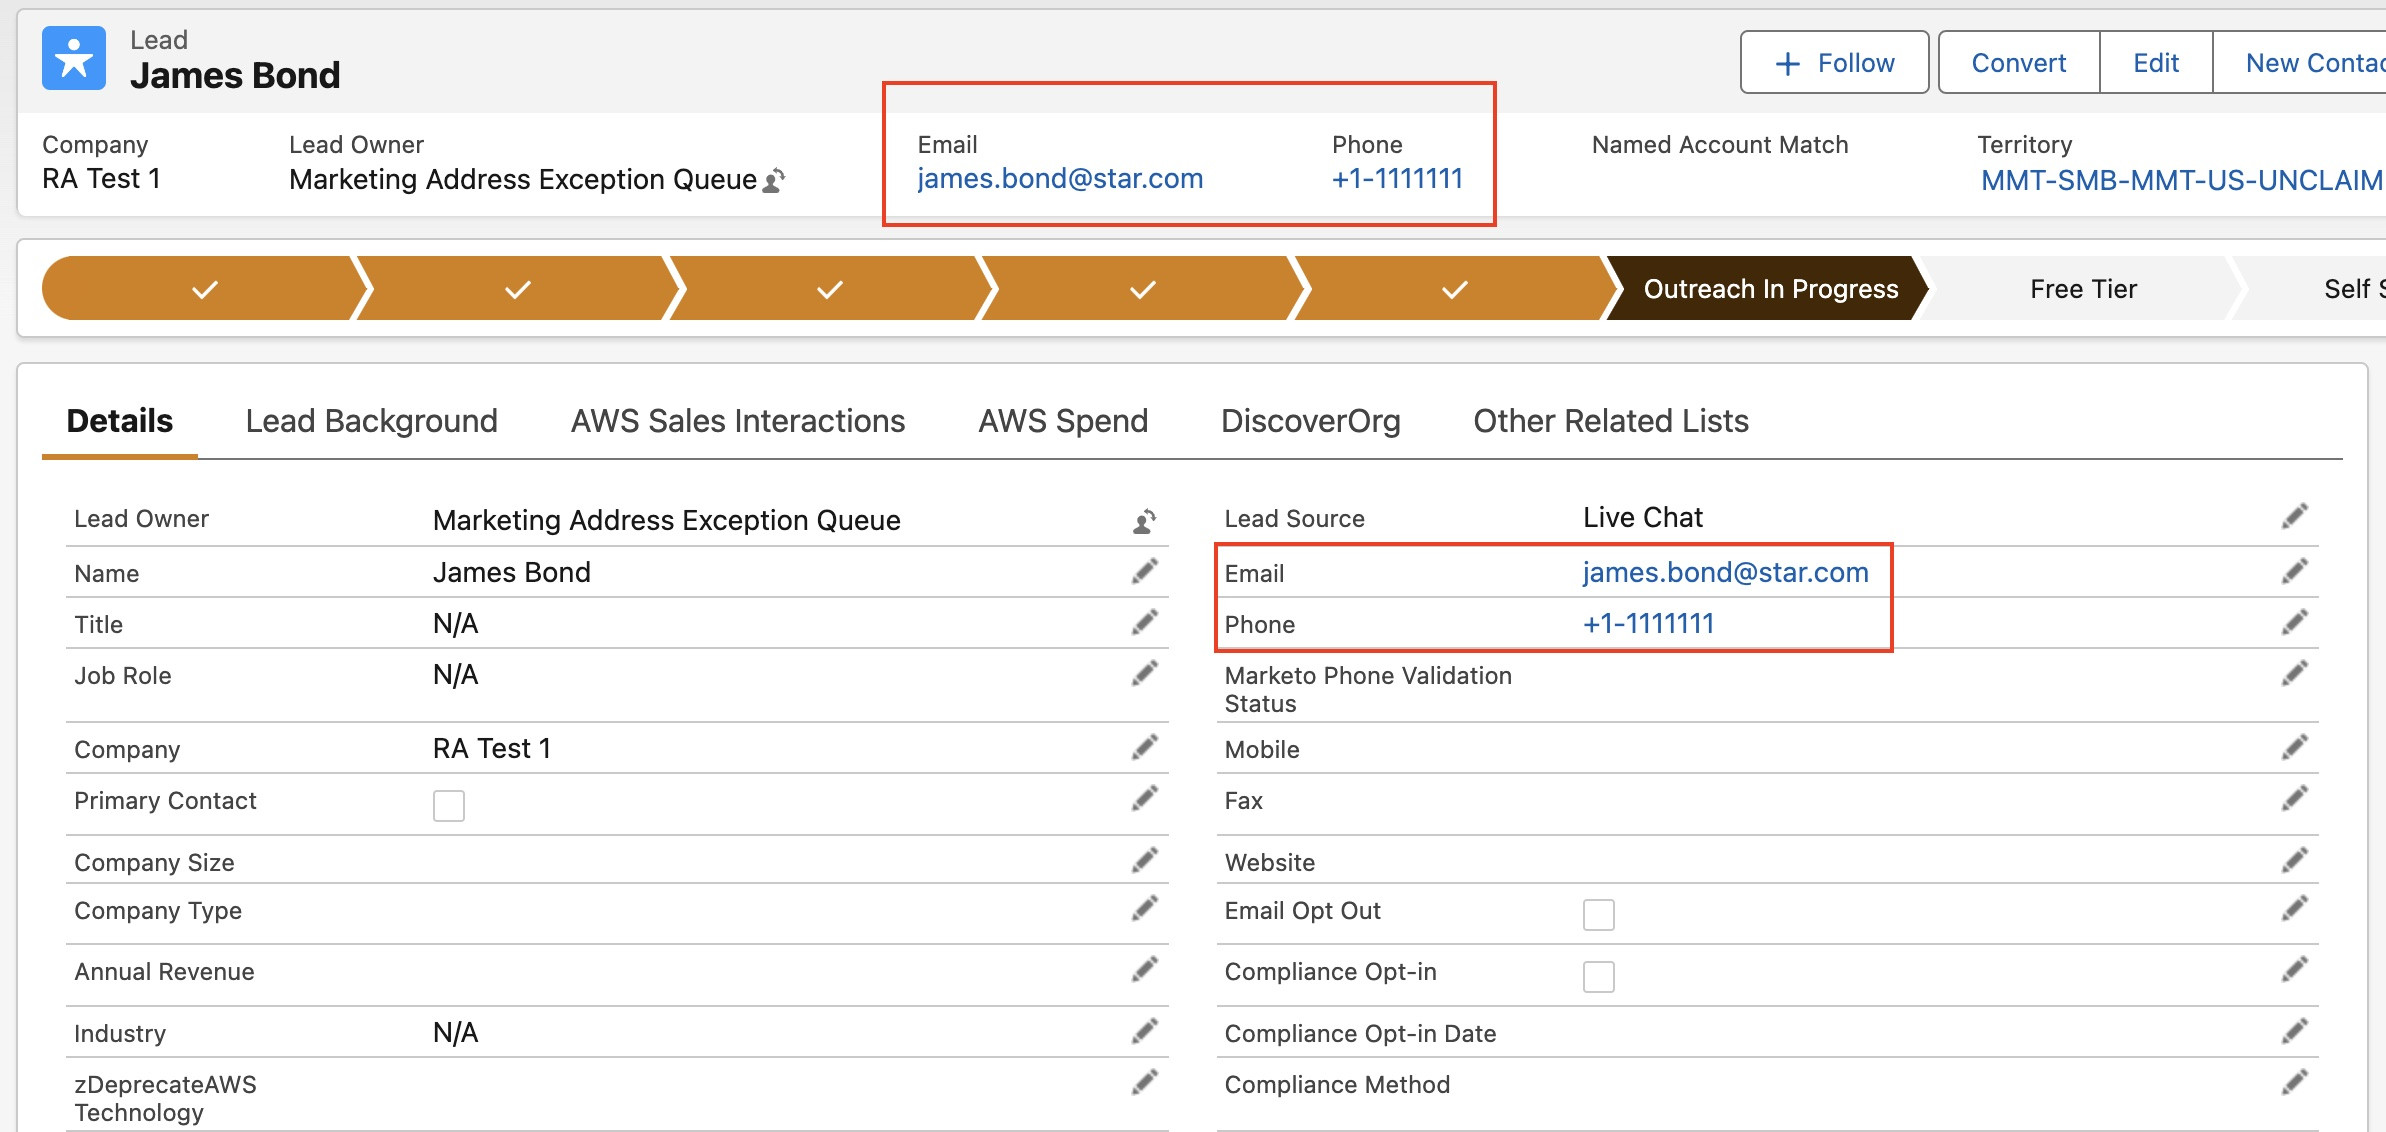2386x1132 pixels.
Task: Edit the Company field pencil icon
Action: coord(1145,747)
